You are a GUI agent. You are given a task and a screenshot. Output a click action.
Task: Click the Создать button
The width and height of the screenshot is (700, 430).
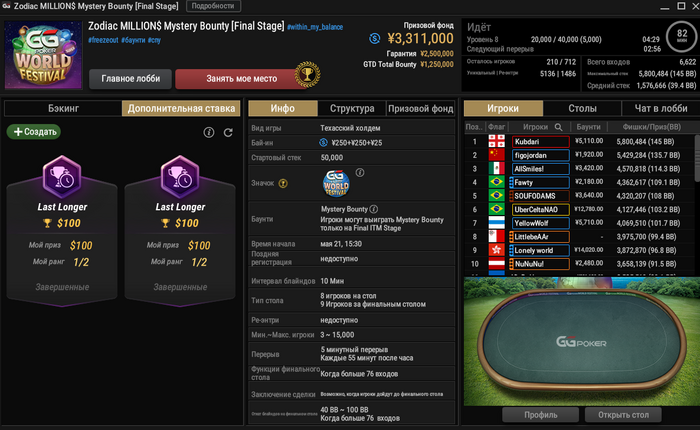pyautogui.click(x=34, y=132)
